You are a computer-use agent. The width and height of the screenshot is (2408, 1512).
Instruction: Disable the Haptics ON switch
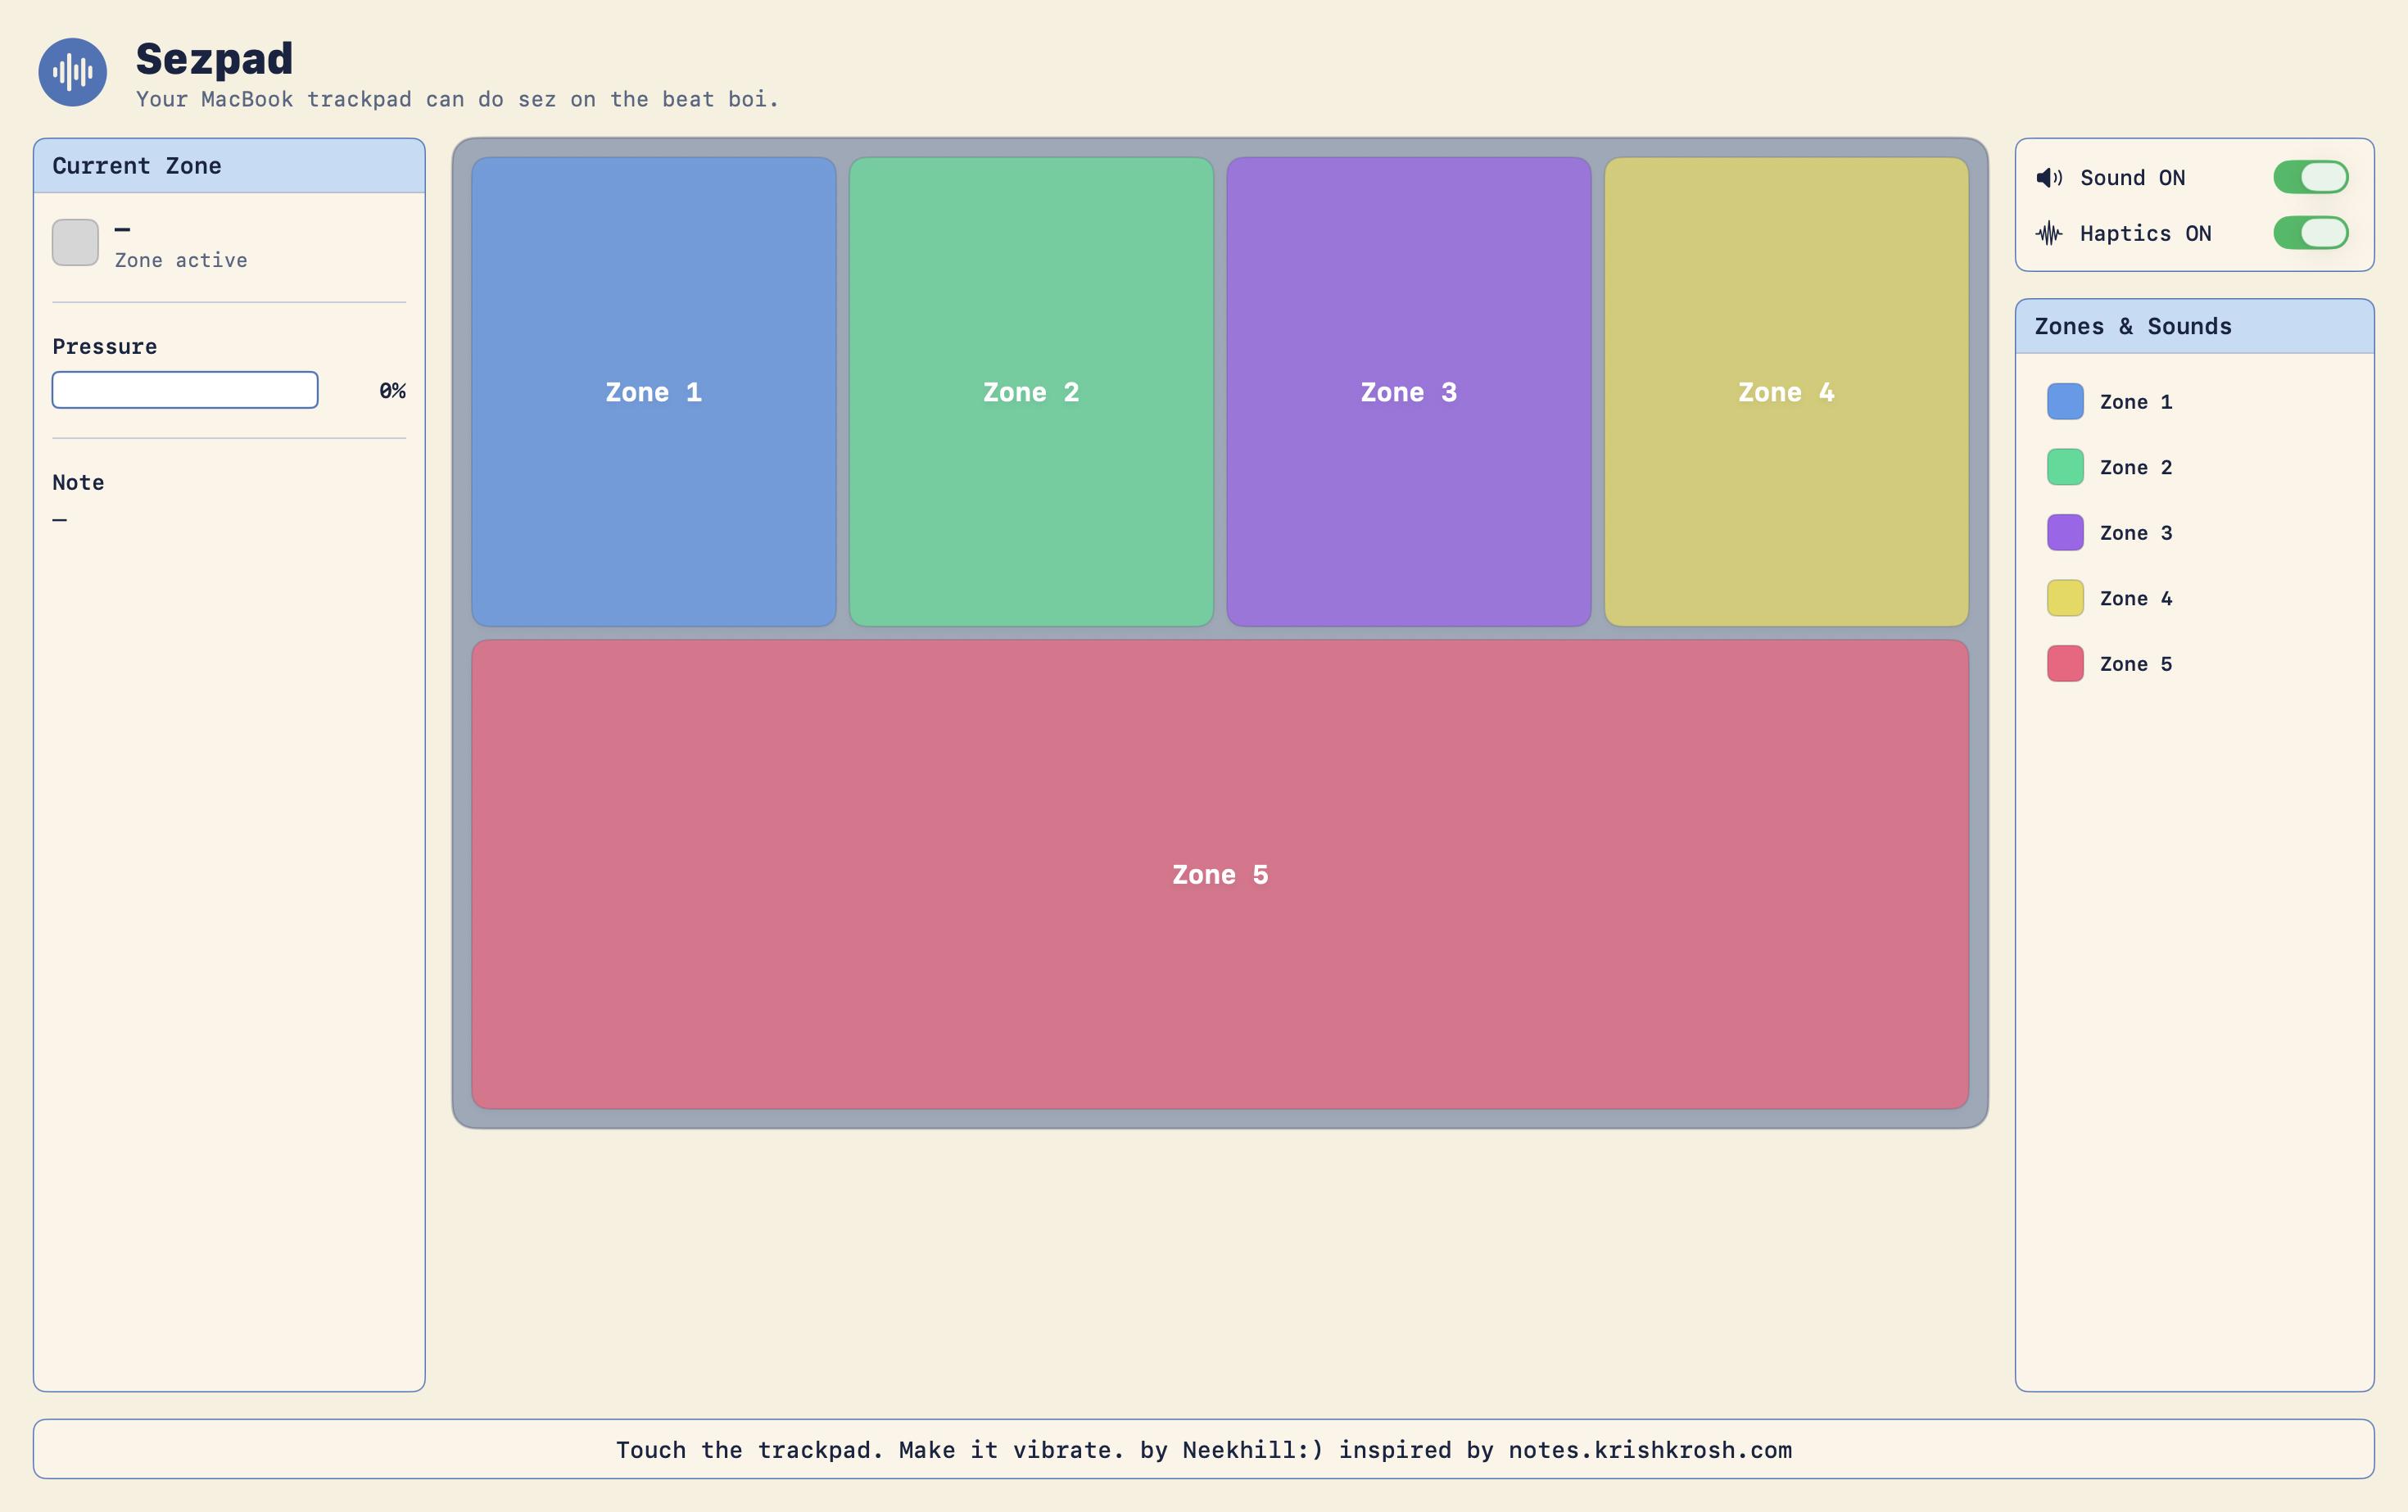point(2310,233)
